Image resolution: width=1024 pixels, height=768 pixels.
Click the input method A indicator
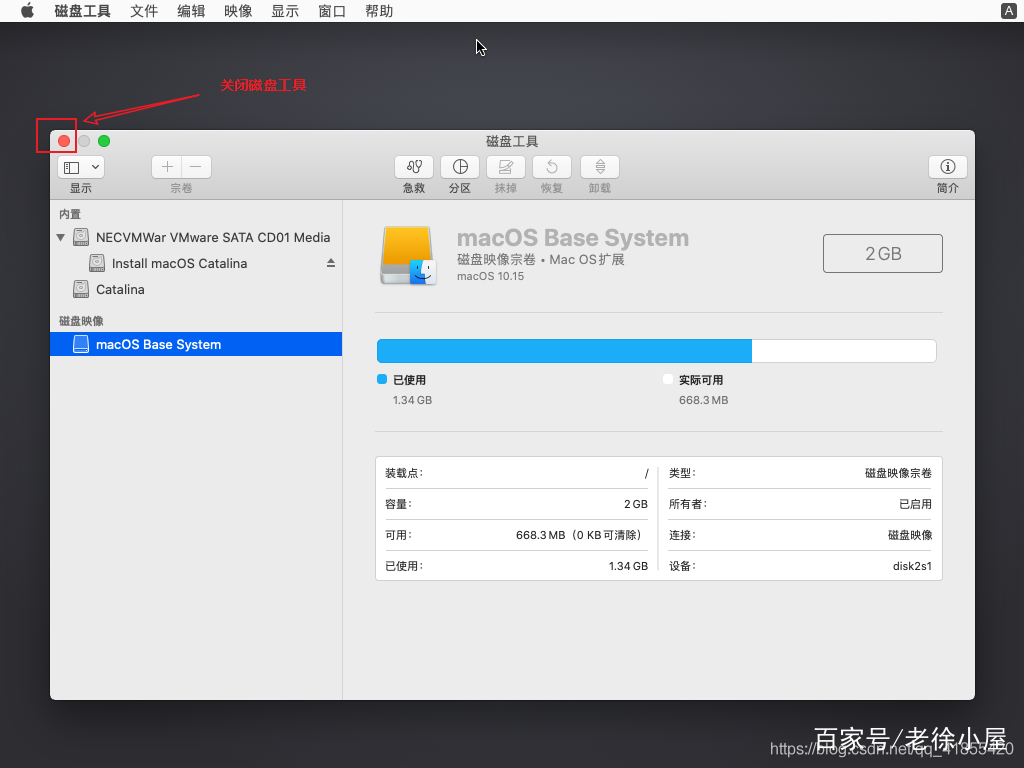1008,11
